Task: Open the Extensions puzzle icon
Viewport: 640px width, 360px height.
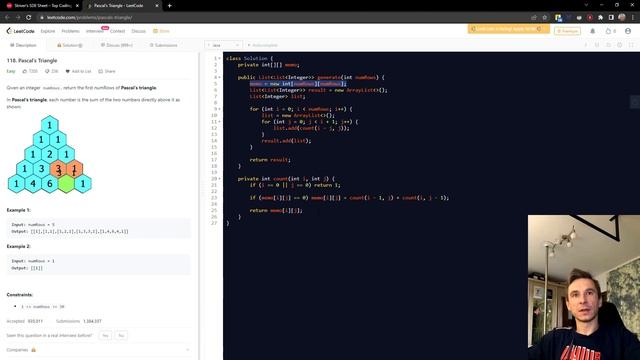Action: (600, 18)
